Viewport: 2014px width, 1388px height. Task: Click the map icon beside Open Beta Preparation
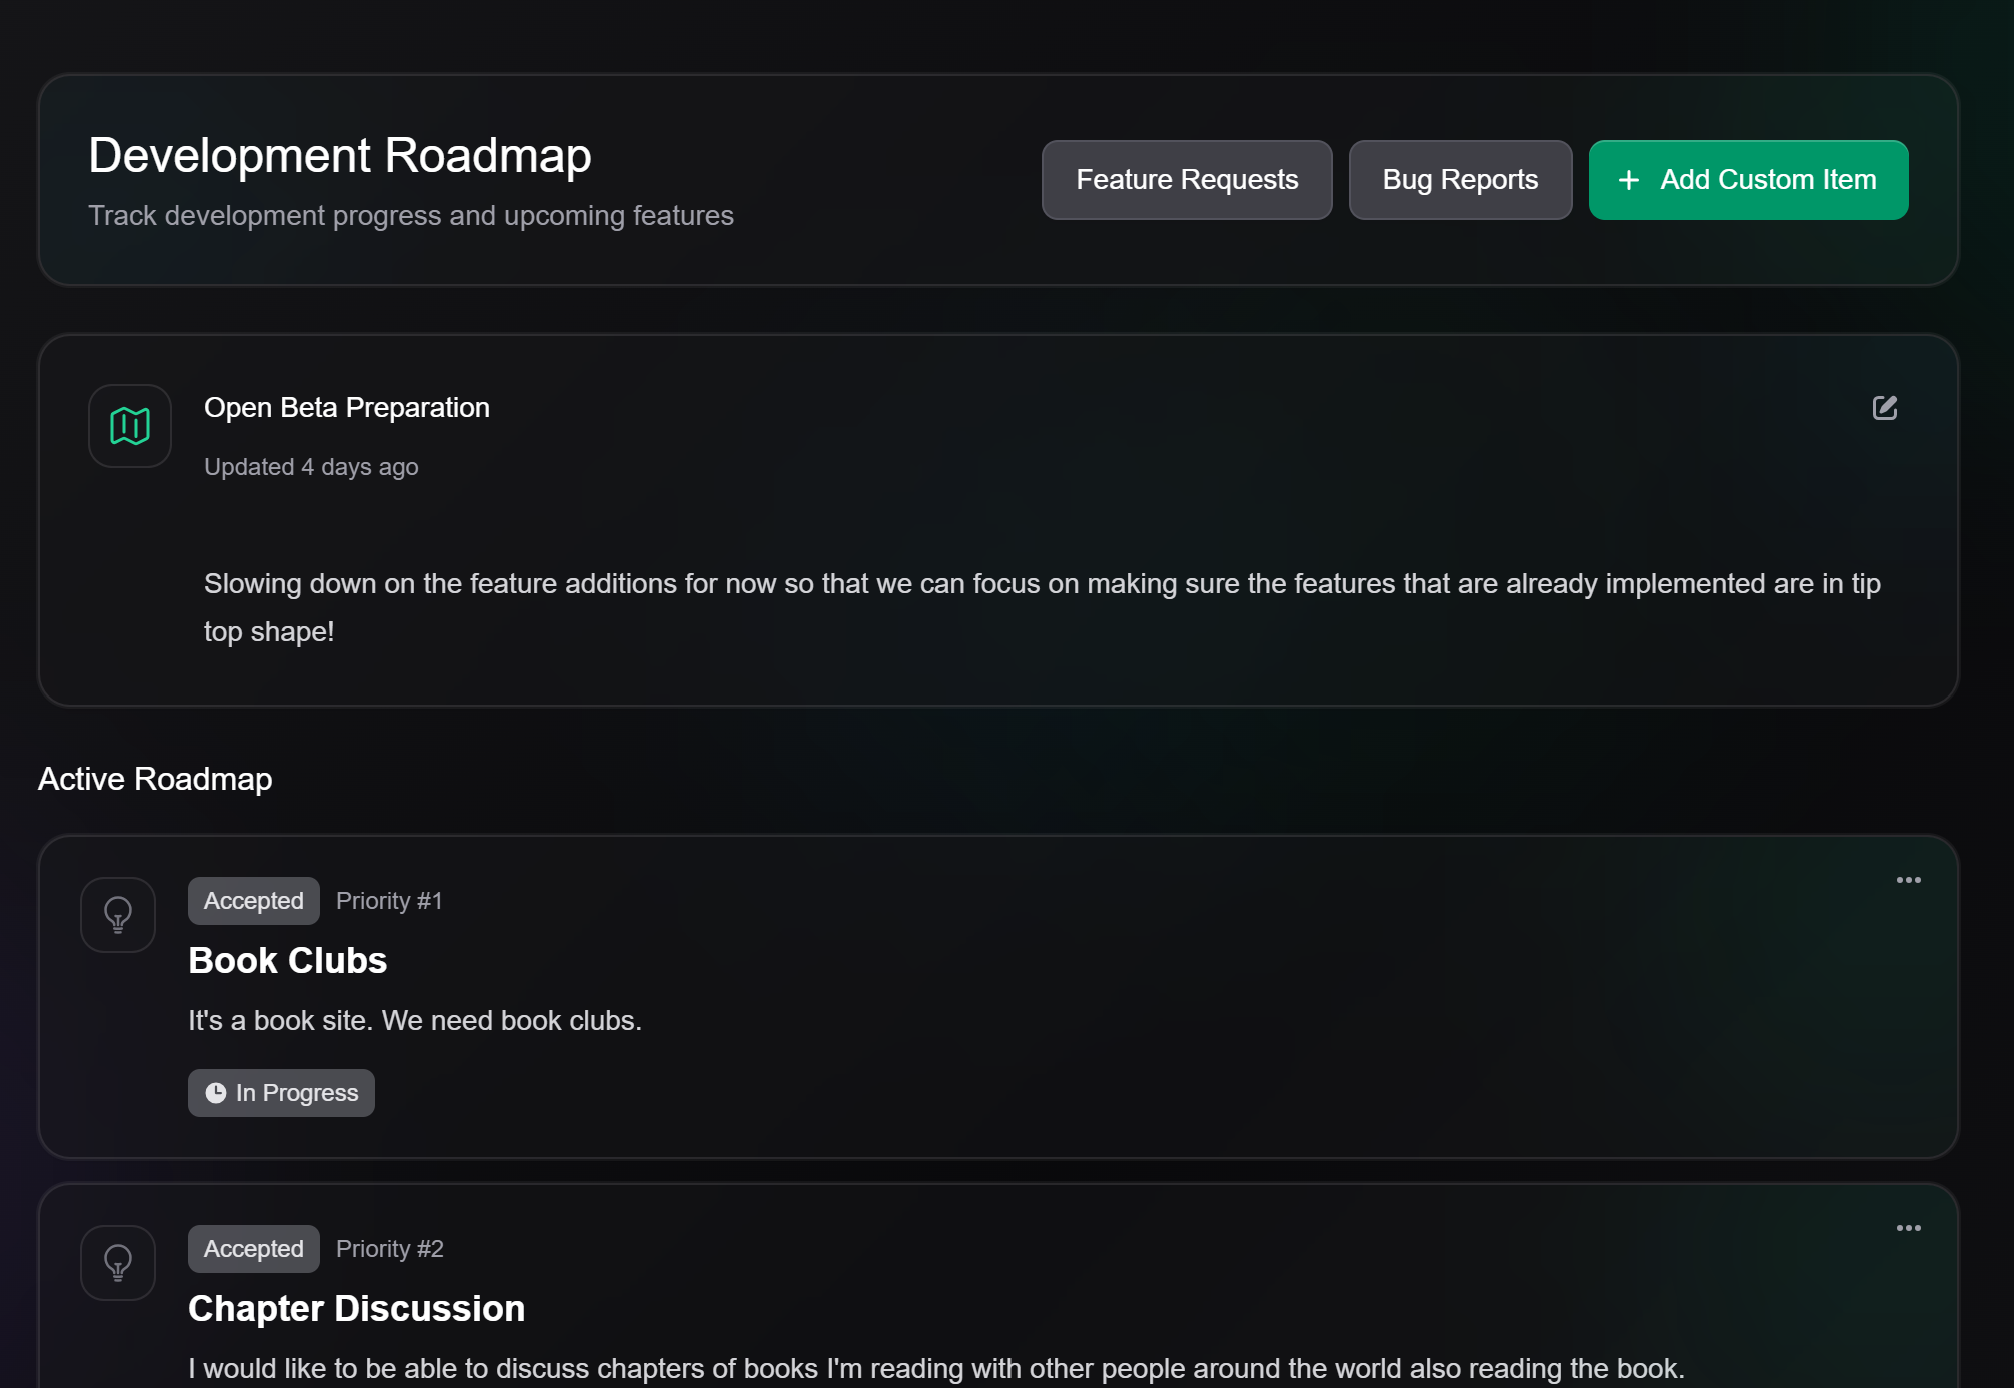[130, 426]
